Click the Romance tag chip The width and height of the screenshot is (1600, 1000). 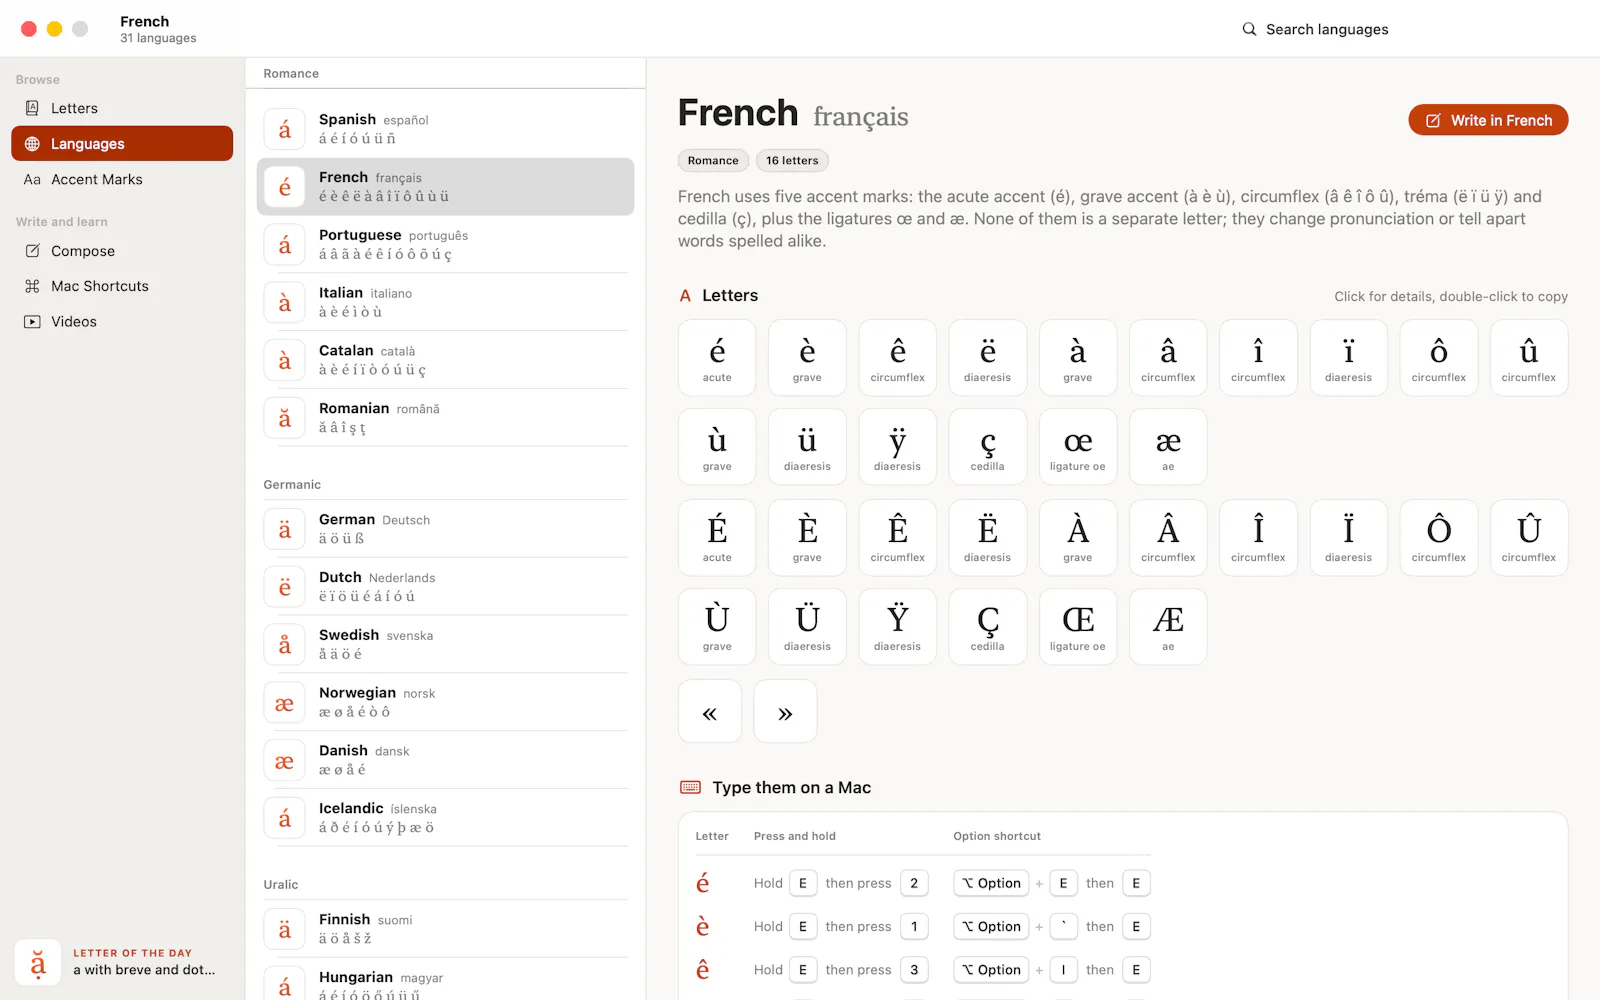pos(713,160)
